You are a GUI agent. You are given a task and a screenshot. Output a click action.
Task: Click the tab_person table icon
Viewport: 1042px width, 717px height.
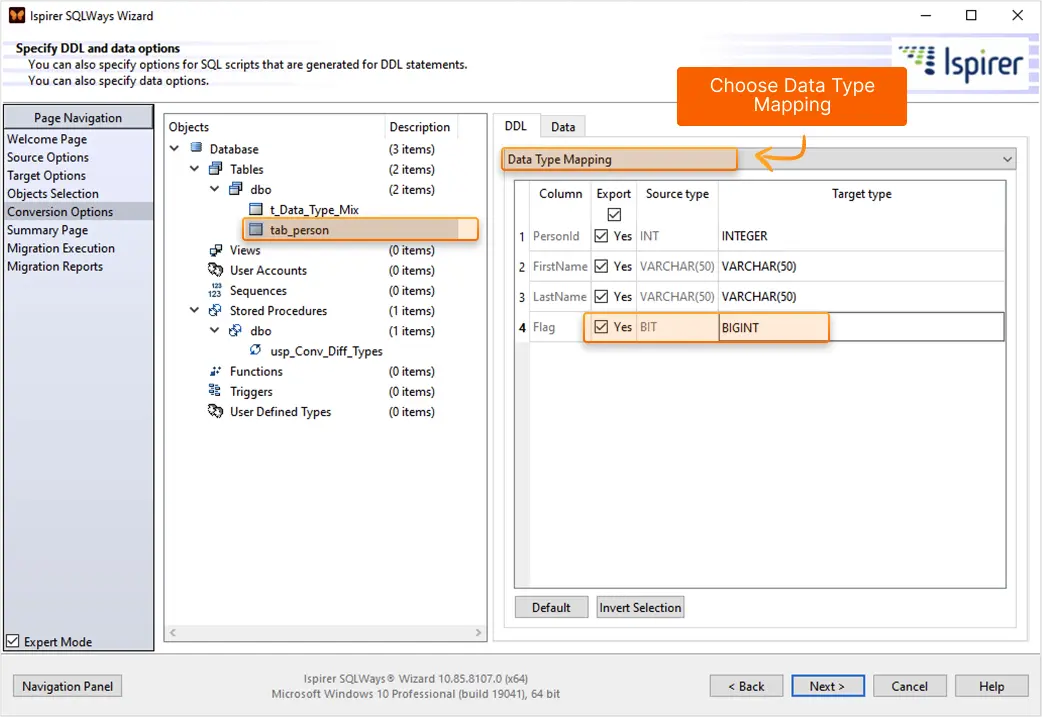coord(256,229)
